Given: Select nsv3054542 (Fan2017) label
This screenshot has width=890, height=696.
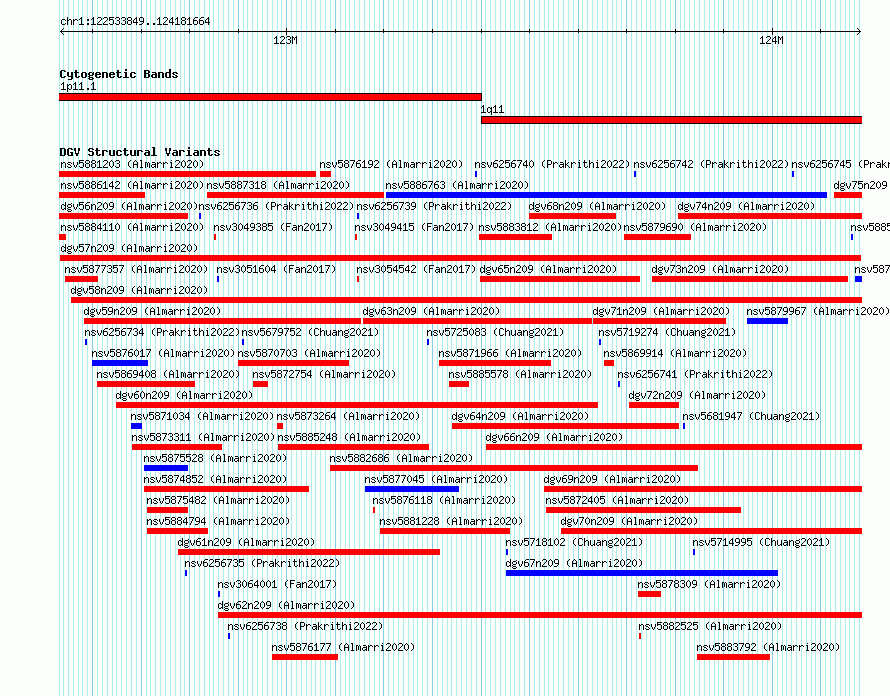Looking at the screenshot, I should click(416, 269).
